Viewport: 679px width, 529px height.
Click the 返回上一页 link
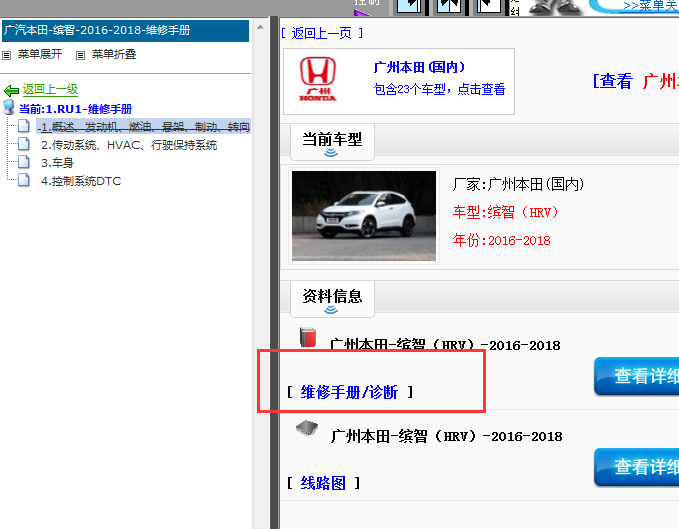(321, 33)
